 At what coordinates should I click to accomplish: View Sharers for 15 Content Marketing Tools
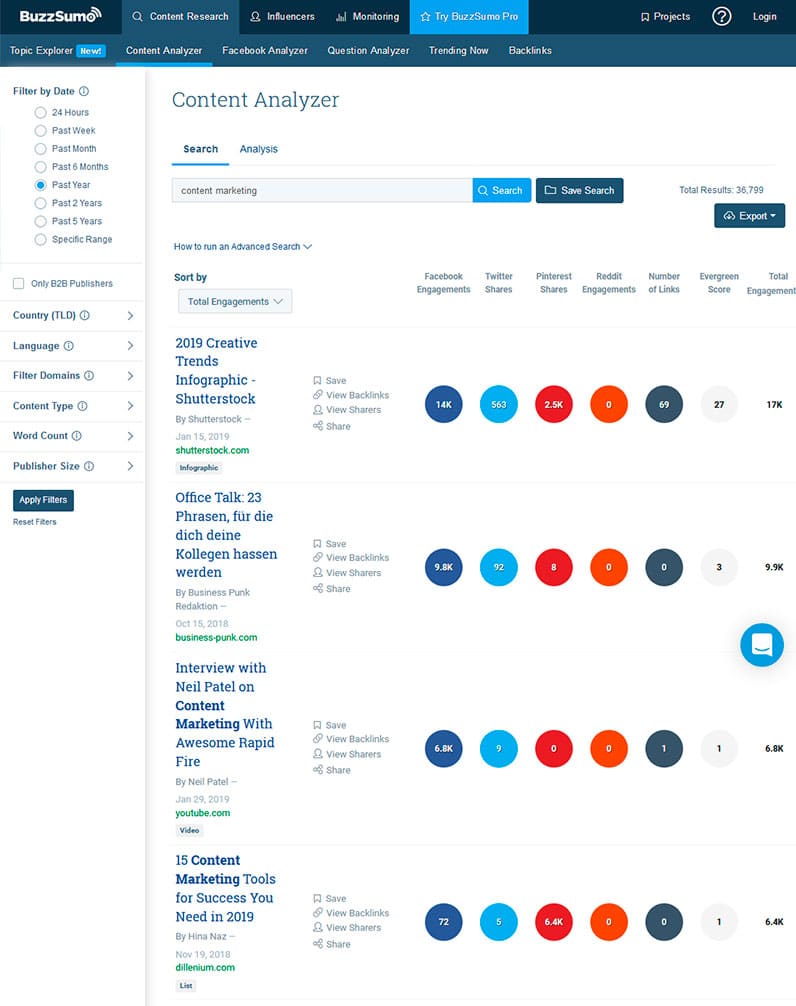(x=347, y=927)
